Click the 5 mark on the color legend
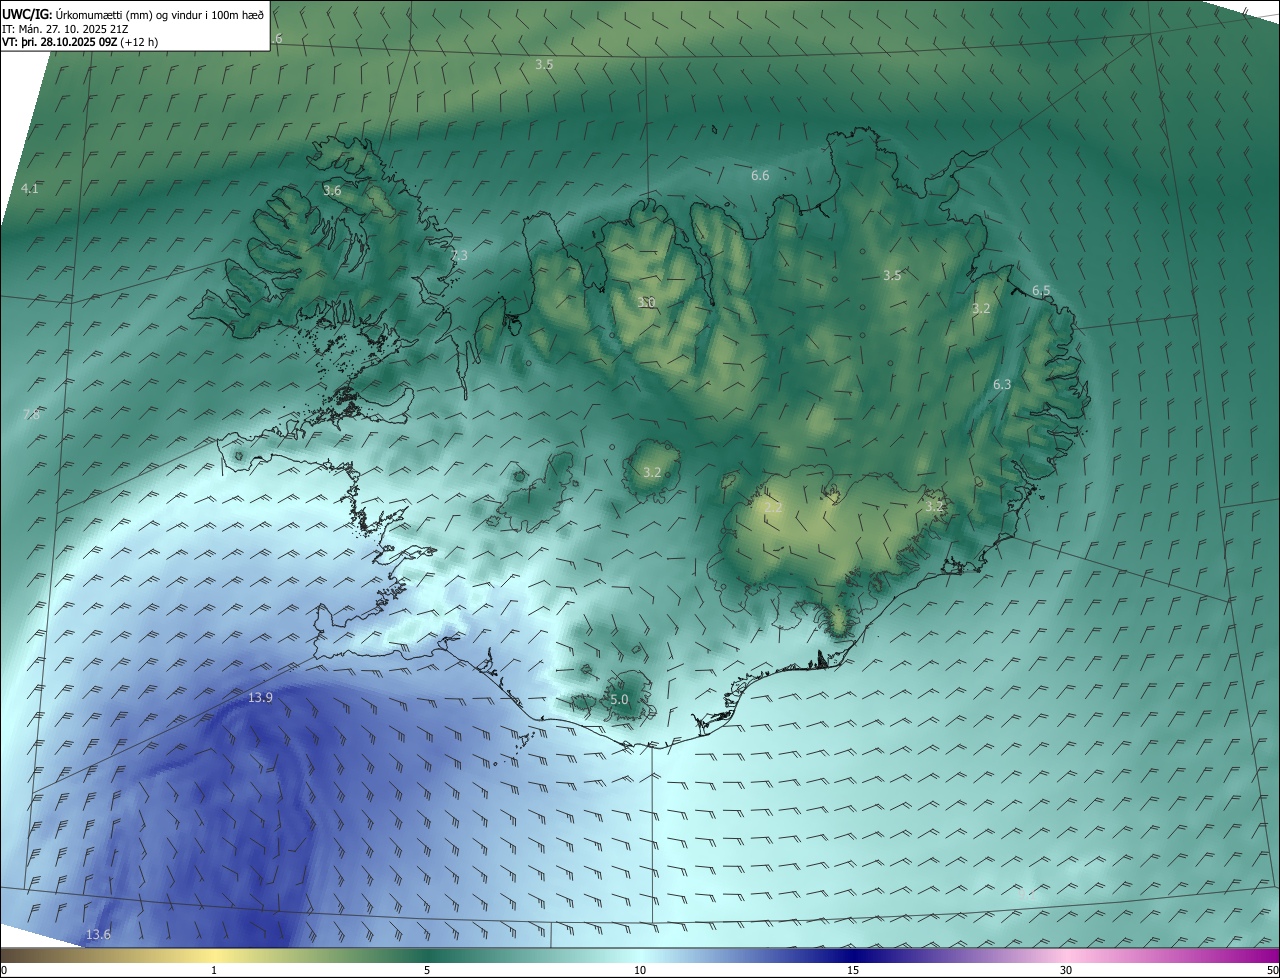The image size is (1280, 978). pyautogui.click(x=427, y=970)
